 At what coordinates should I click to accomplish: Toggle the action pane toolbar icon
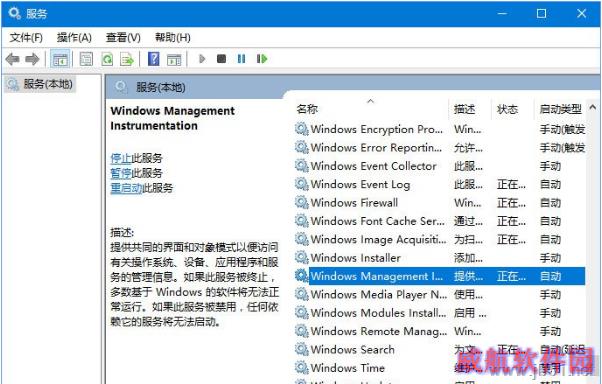pyautogui.click(x=174, y=59)
